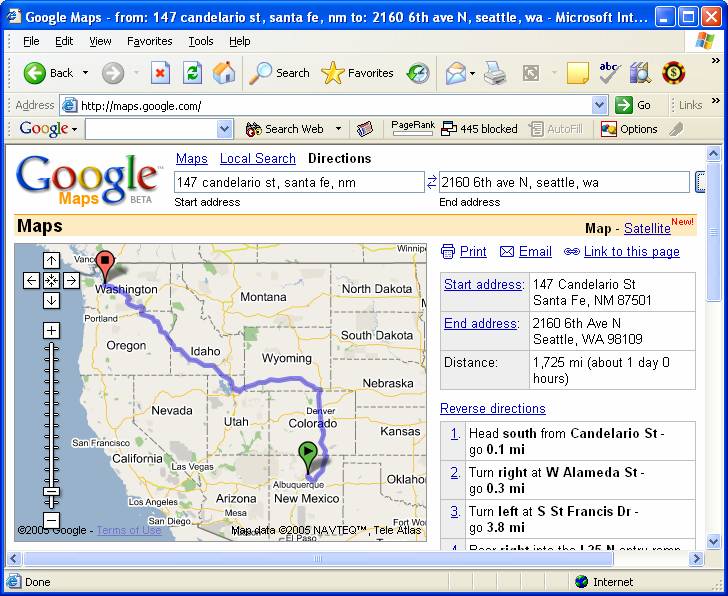Viewport: 728px width, 596px height.
Task: Zoom out with the minus button
Action: [51, 519]
